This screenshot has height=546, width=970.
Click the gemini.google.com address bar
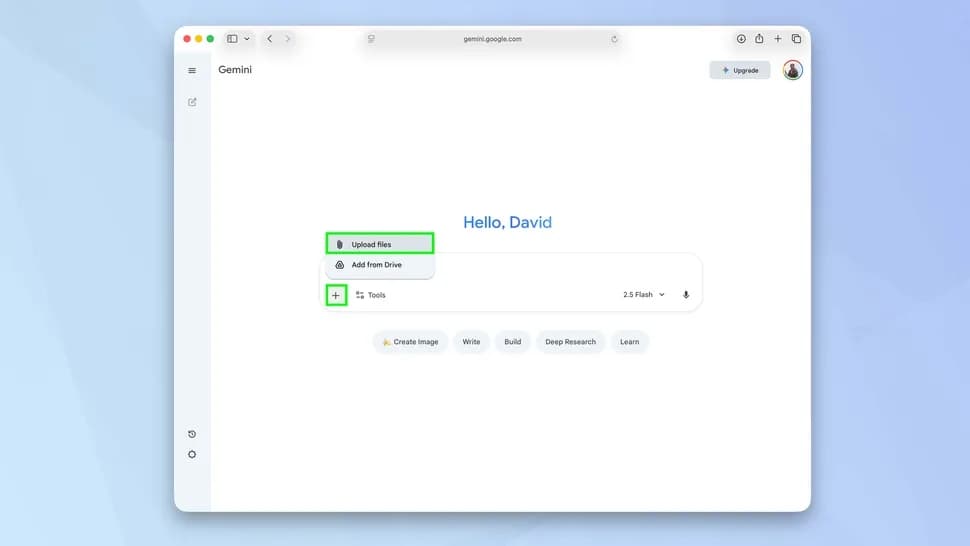tap(492, 39)
